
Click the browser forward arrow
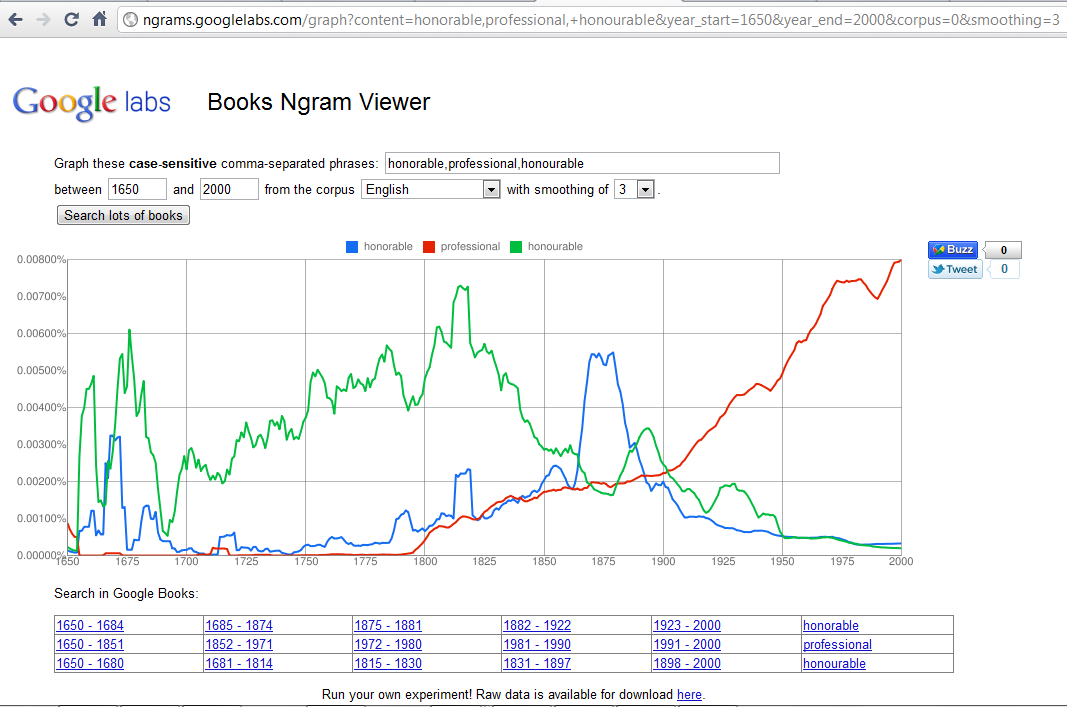(x=44, y=20)
